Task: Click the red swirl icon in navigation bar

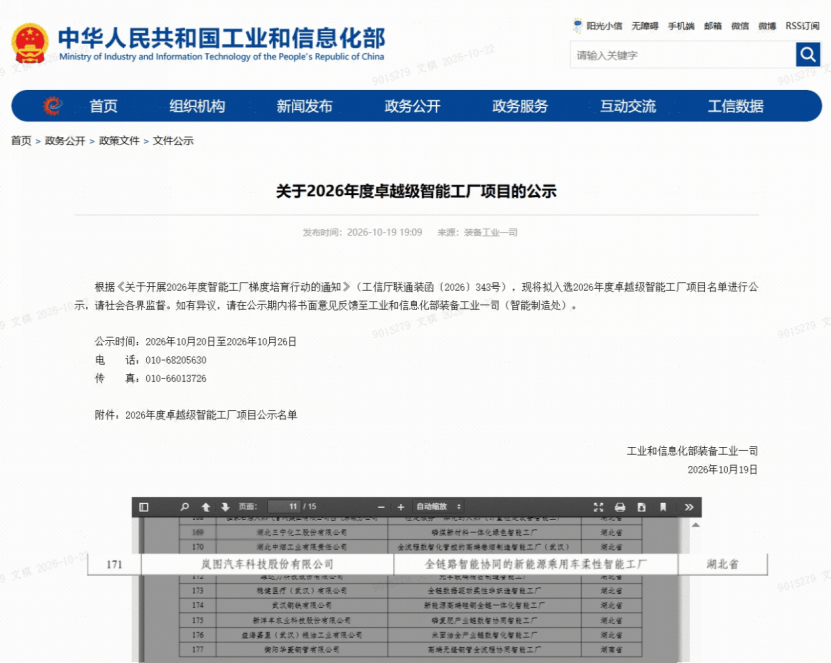Action: coord(52,105)
